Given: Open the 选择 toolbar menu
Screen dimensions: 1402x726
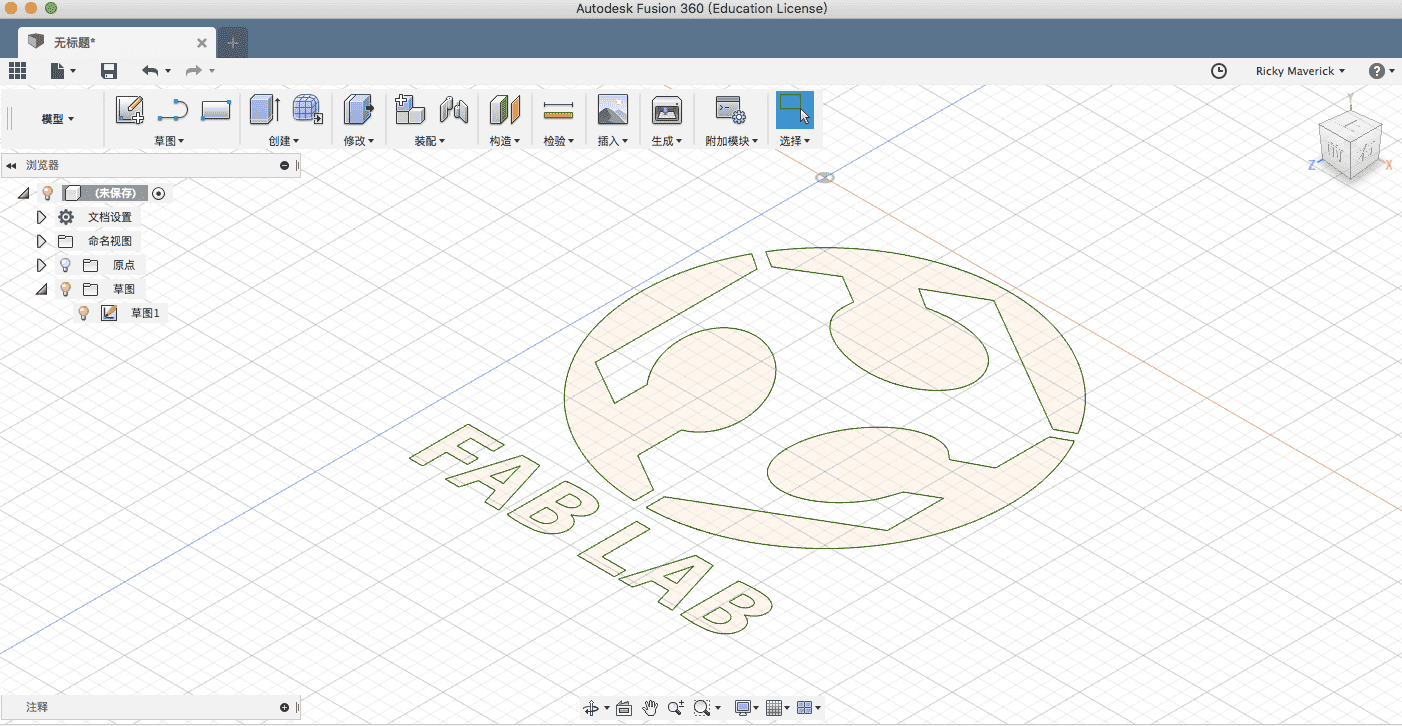Looking at the screenshot, I should (794, 141).
